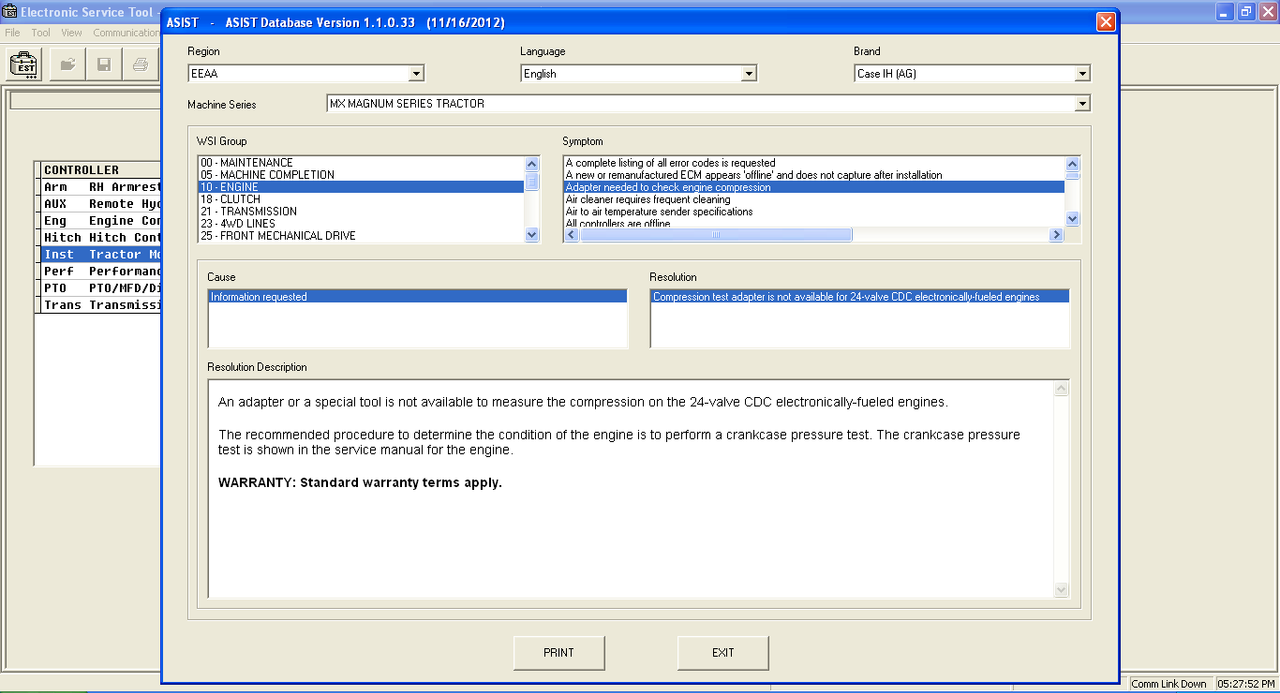Select 00 - MAINTENANCE group
Image resolution: width=1280 pixels, height=693 pixels.
(x=361, y=163)
